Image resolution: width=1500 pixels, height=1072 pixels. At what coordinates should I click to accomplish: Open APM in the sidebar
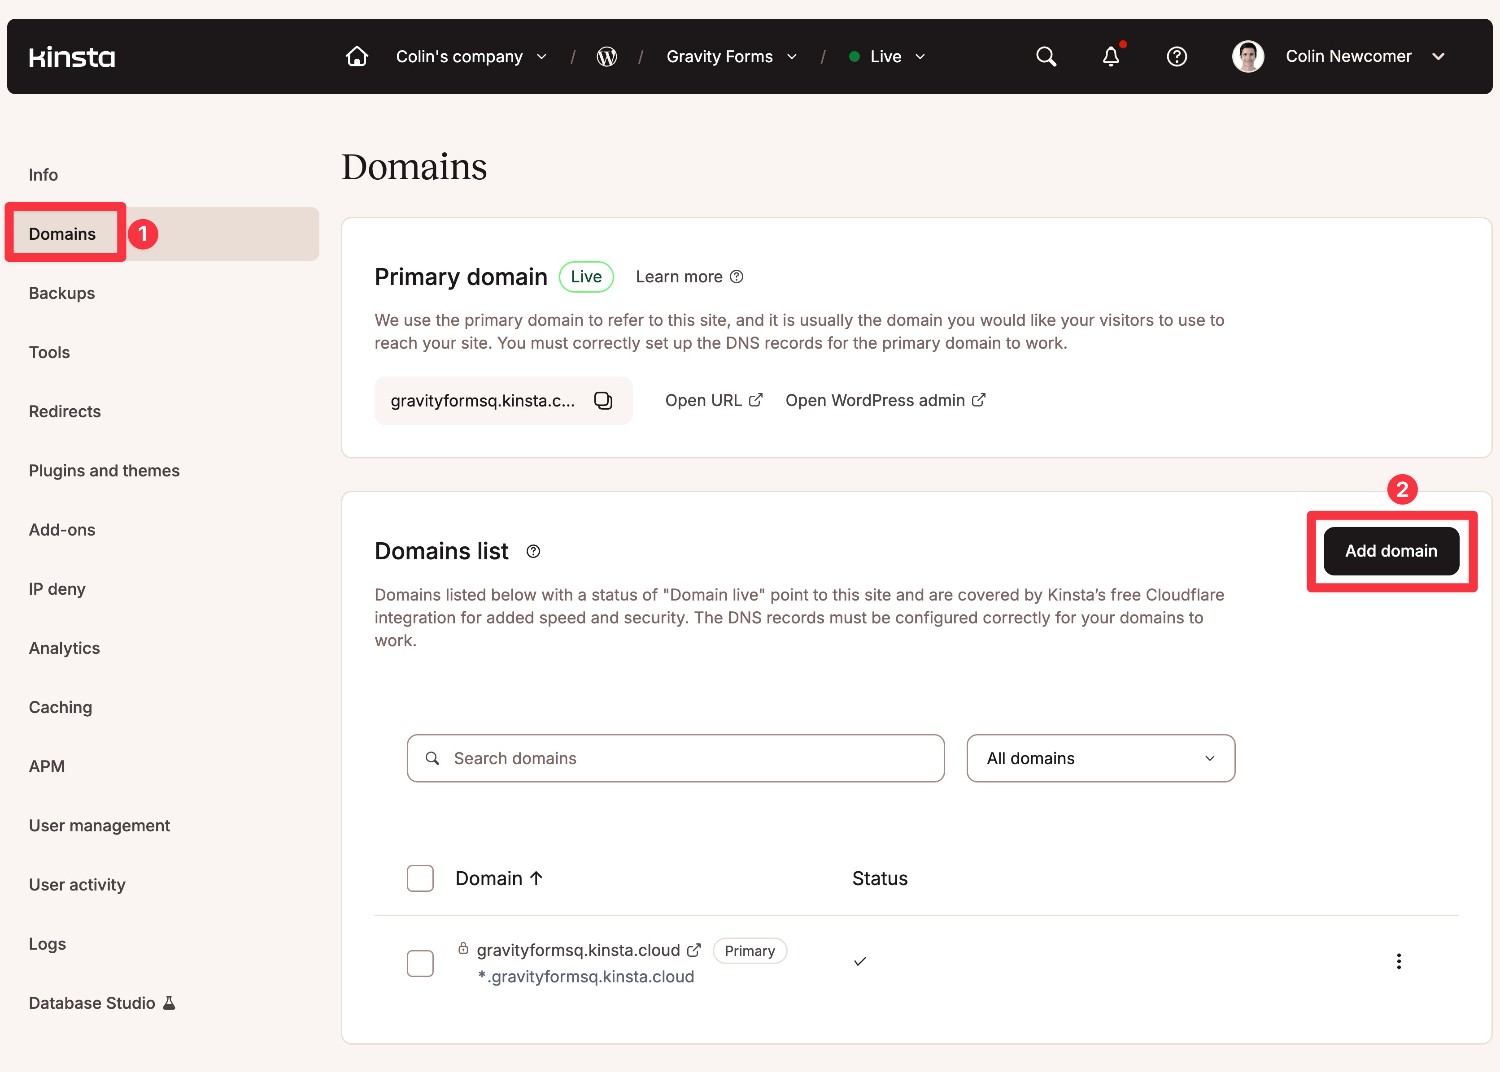pos(47,766)
